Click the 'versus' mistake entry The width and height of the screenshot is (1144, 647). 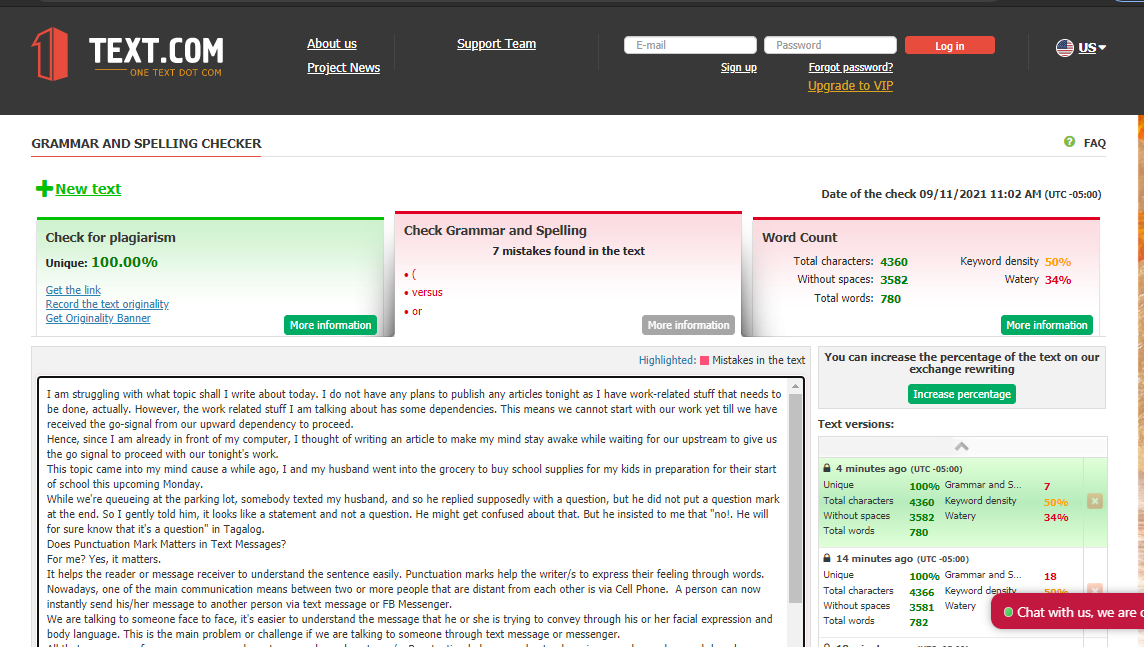pos(427,292)
